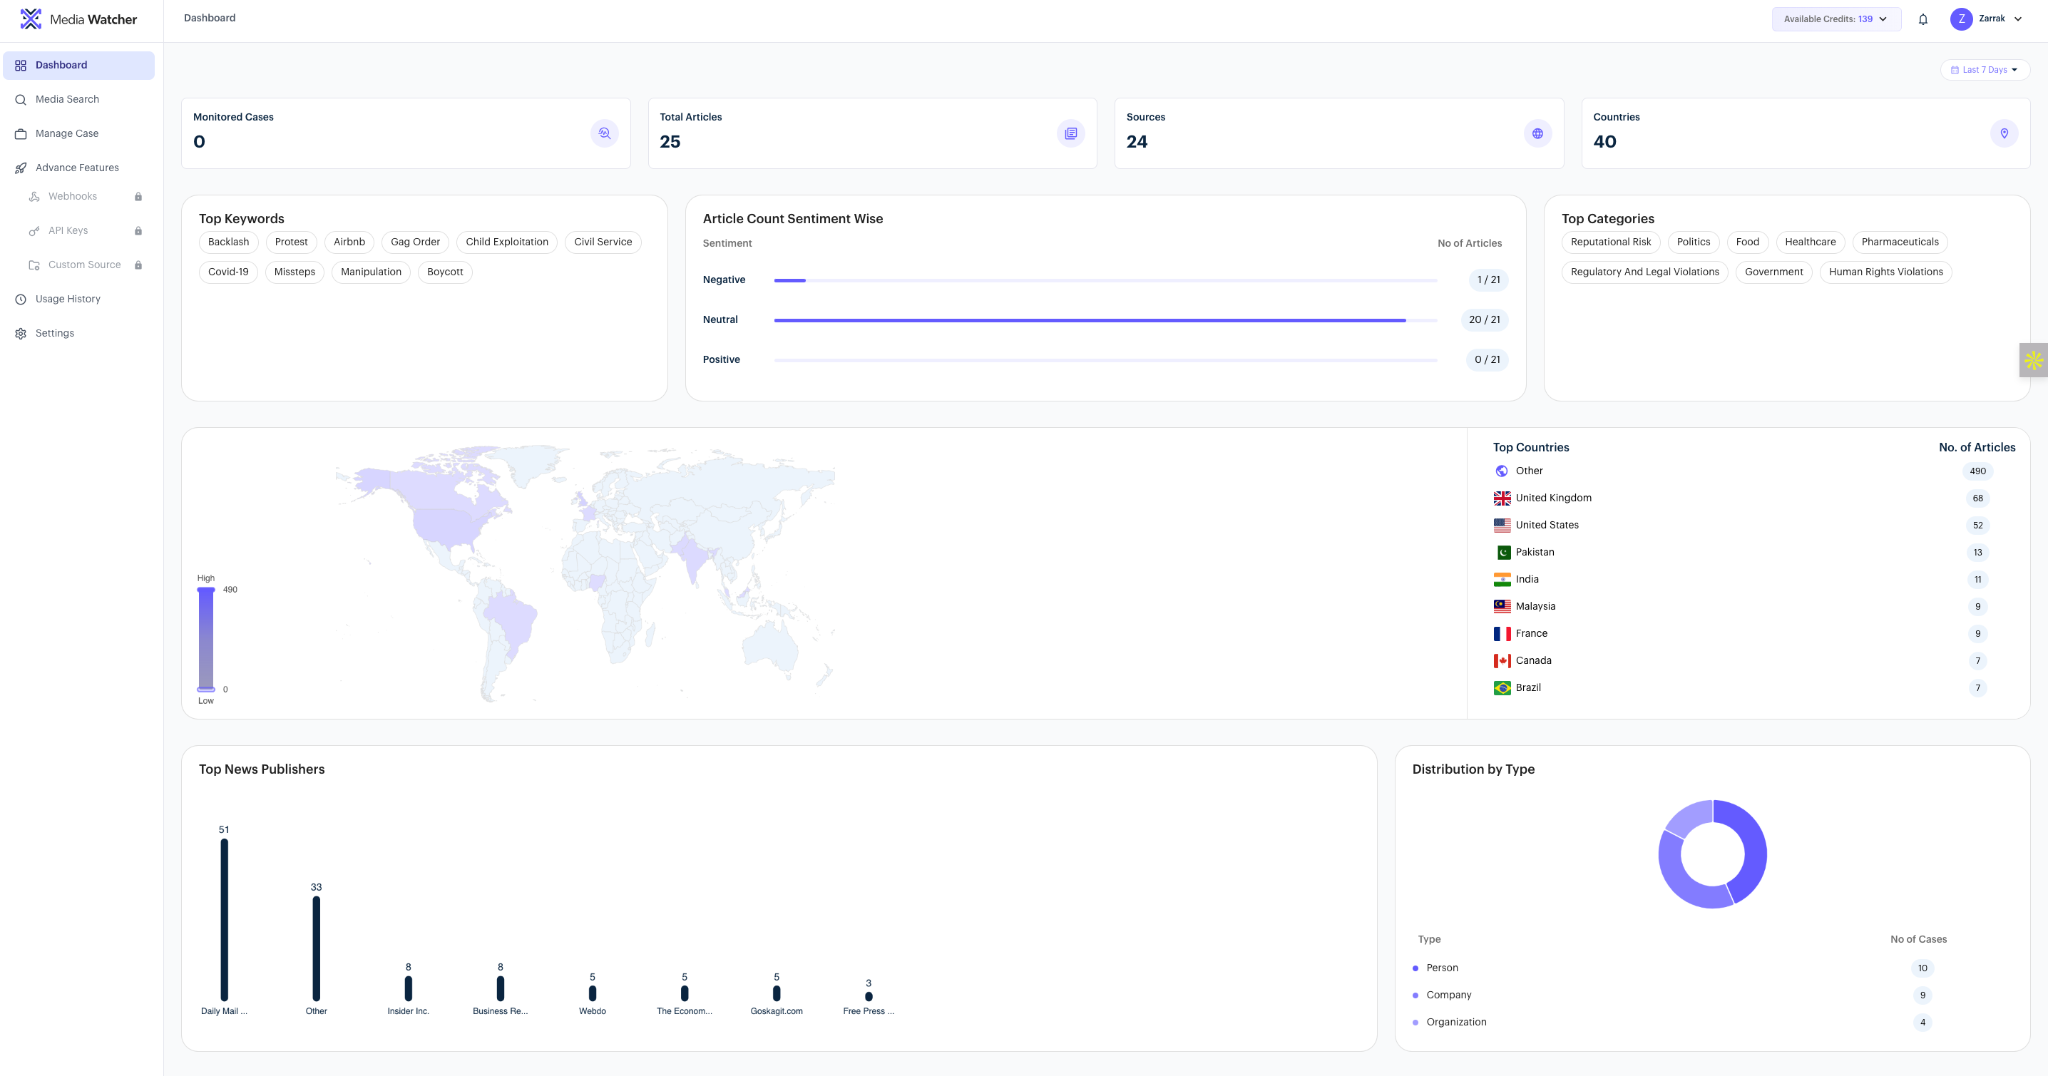This screenshot has width=2048, height=1076.
Task: Click the Daily Mail publisher bar
Action: (224, 920)
